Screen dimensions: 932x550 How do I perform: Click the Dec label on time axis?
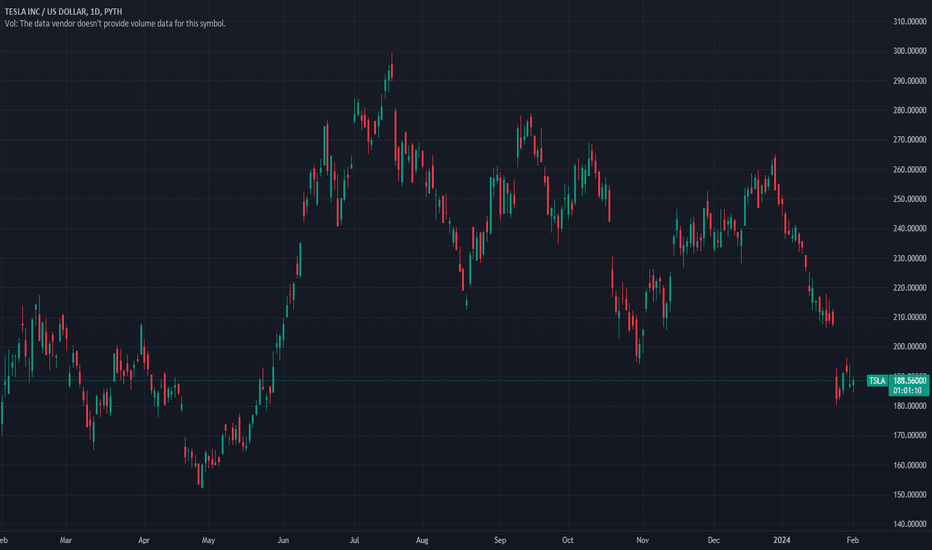(x=713, y=540)
